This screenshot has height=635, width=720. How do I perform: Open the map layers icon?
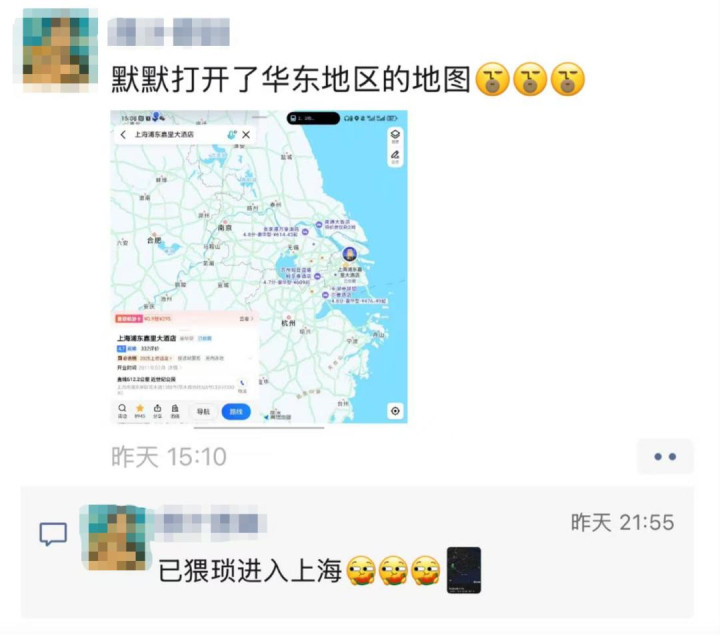[x=395, y=135]
